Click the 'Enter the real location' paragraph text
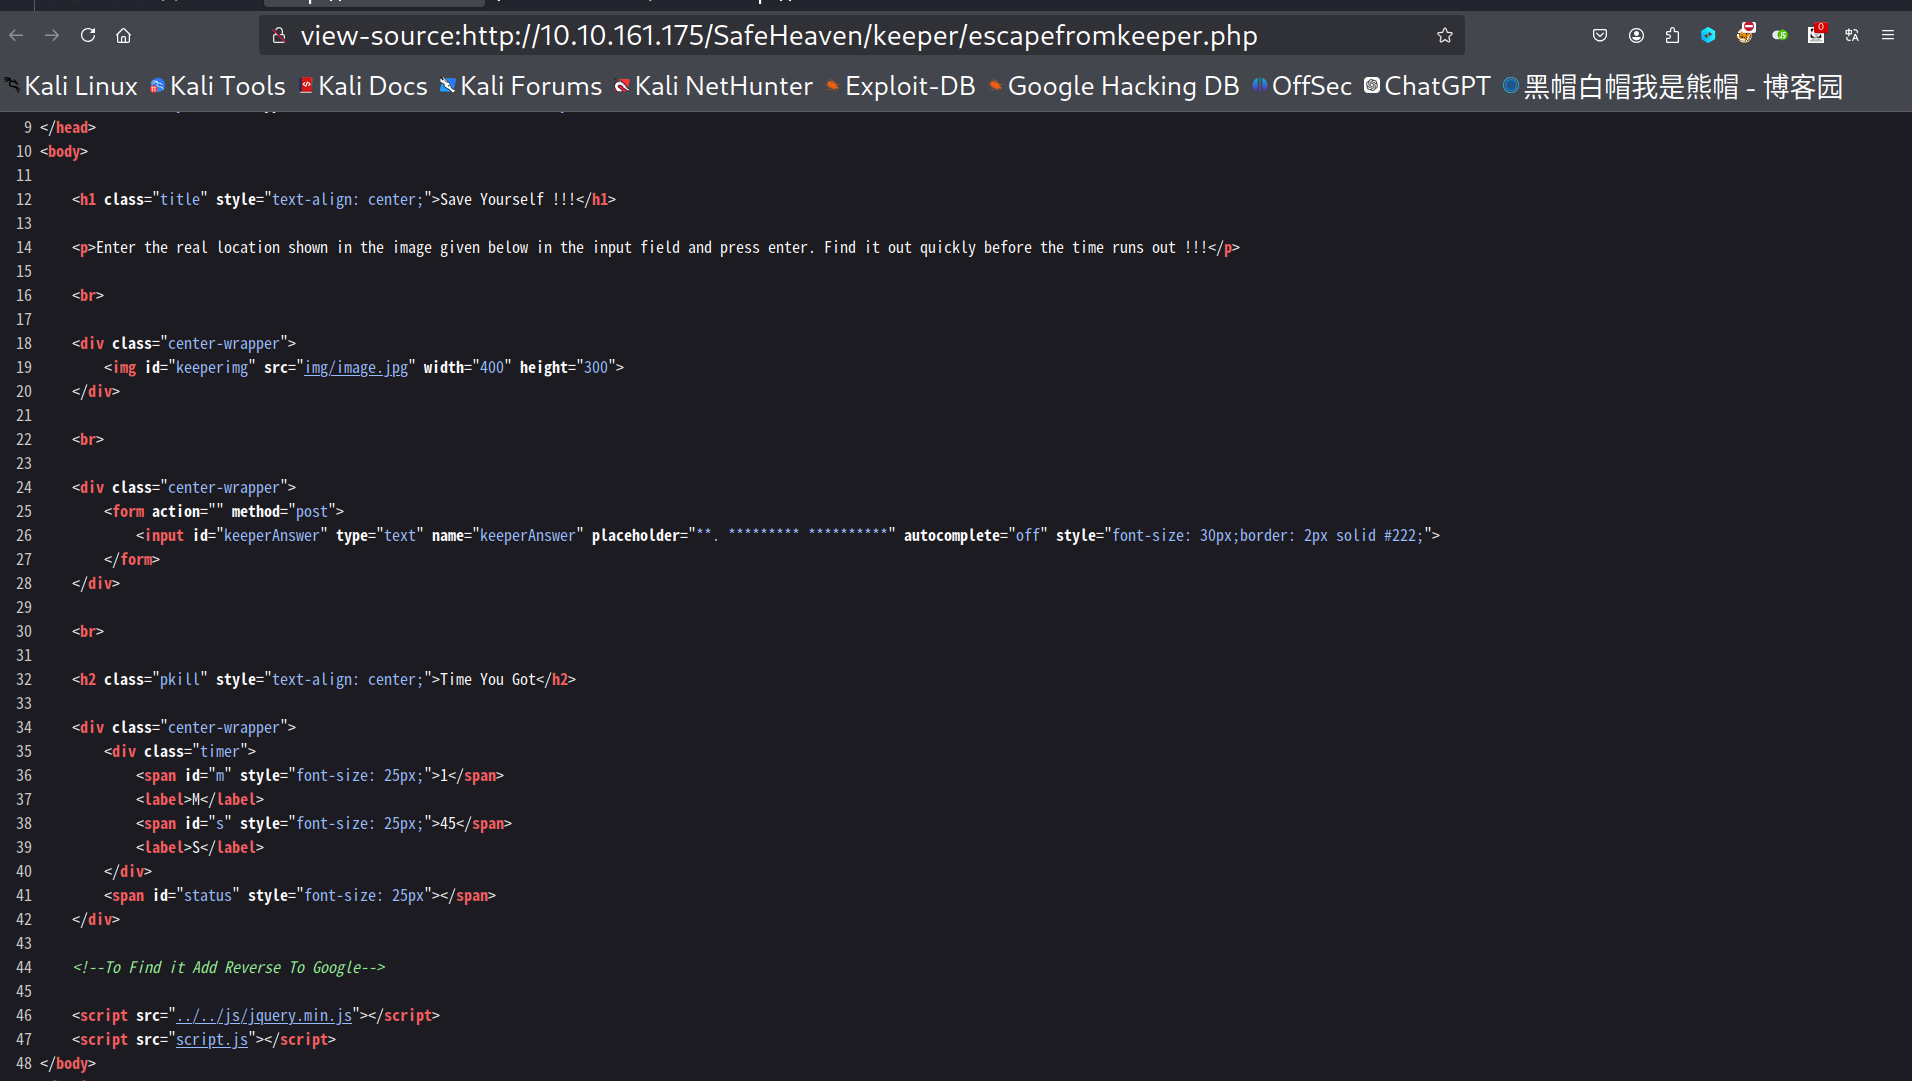The width and height of the screenshot is (1912, 1081). click(652, 247)
